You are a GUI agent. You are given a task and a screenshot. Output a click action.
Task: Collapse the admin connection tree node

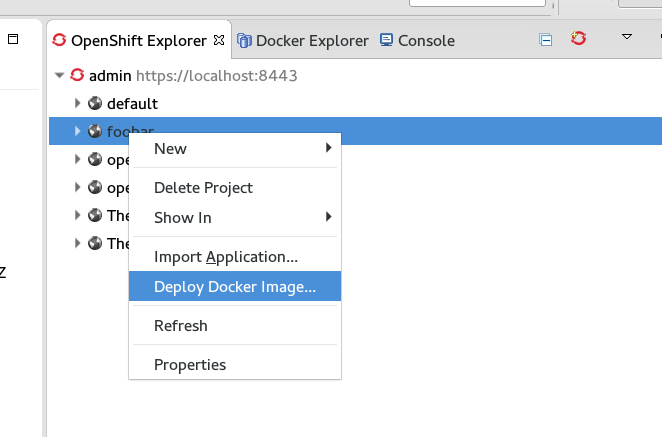pos(60,76)
